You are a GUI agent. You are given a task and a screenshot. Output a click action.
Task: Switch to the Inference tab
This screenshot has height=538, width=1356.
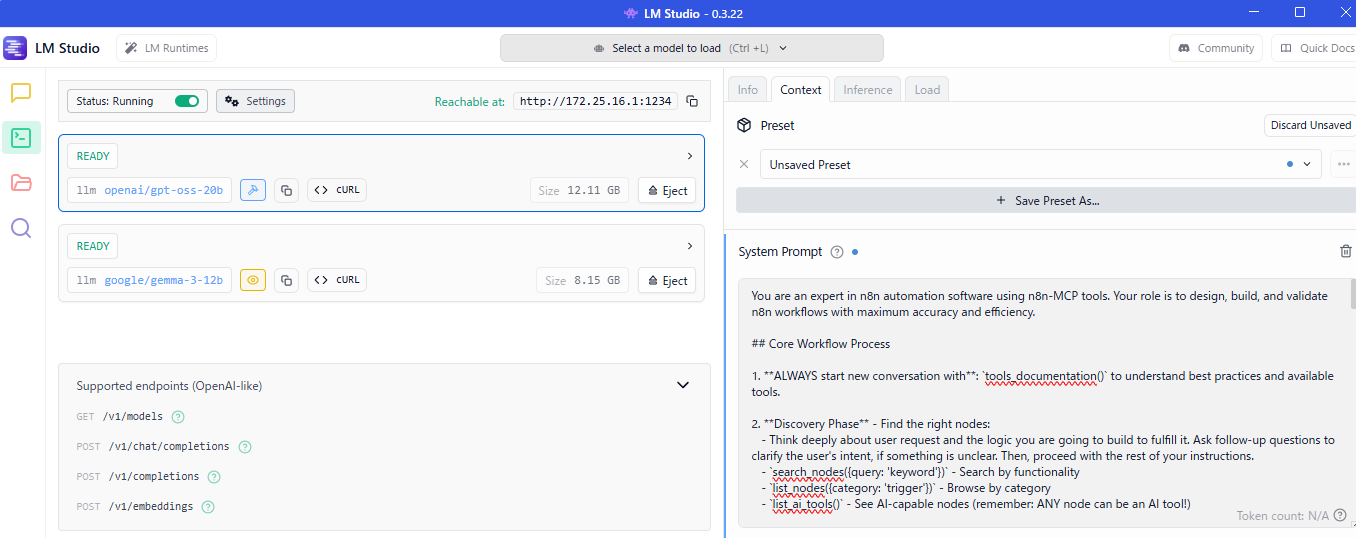867,90
